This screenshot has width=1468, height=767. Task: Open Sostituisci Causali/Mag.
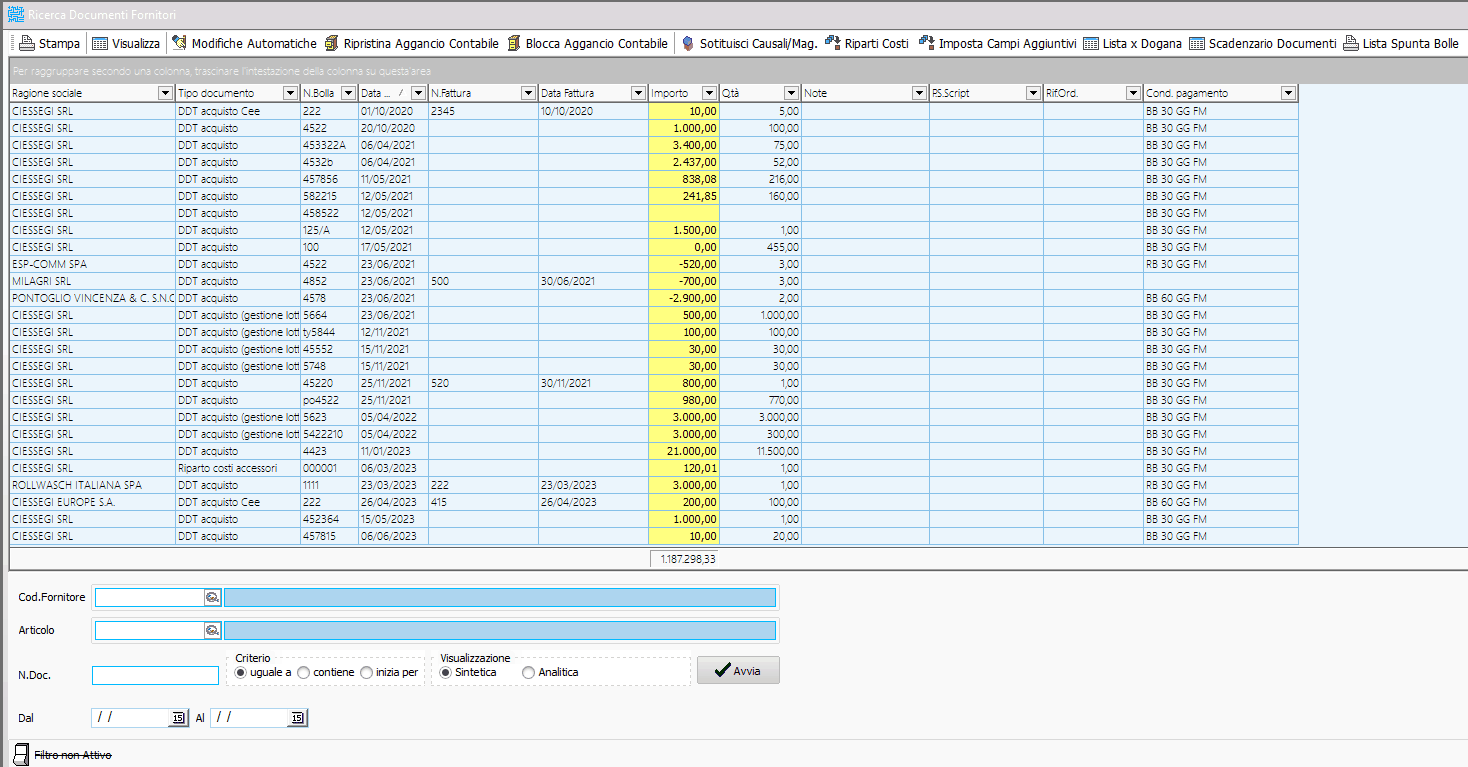749,44
